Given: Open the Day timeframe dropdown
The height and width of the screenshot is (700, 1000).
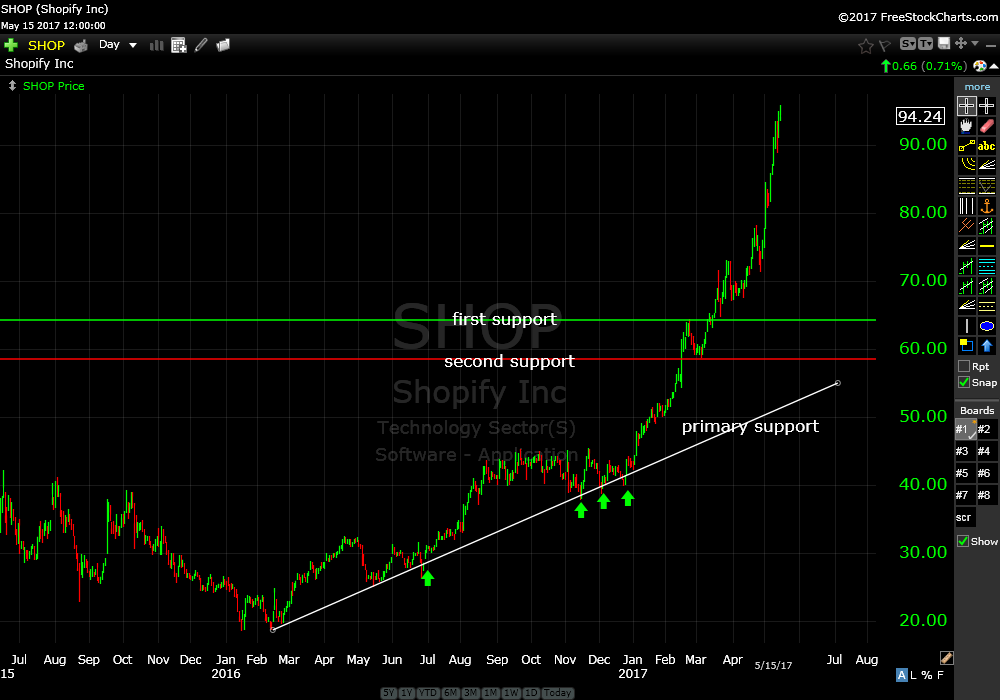Looking at the screenshot, I should 118,45.
